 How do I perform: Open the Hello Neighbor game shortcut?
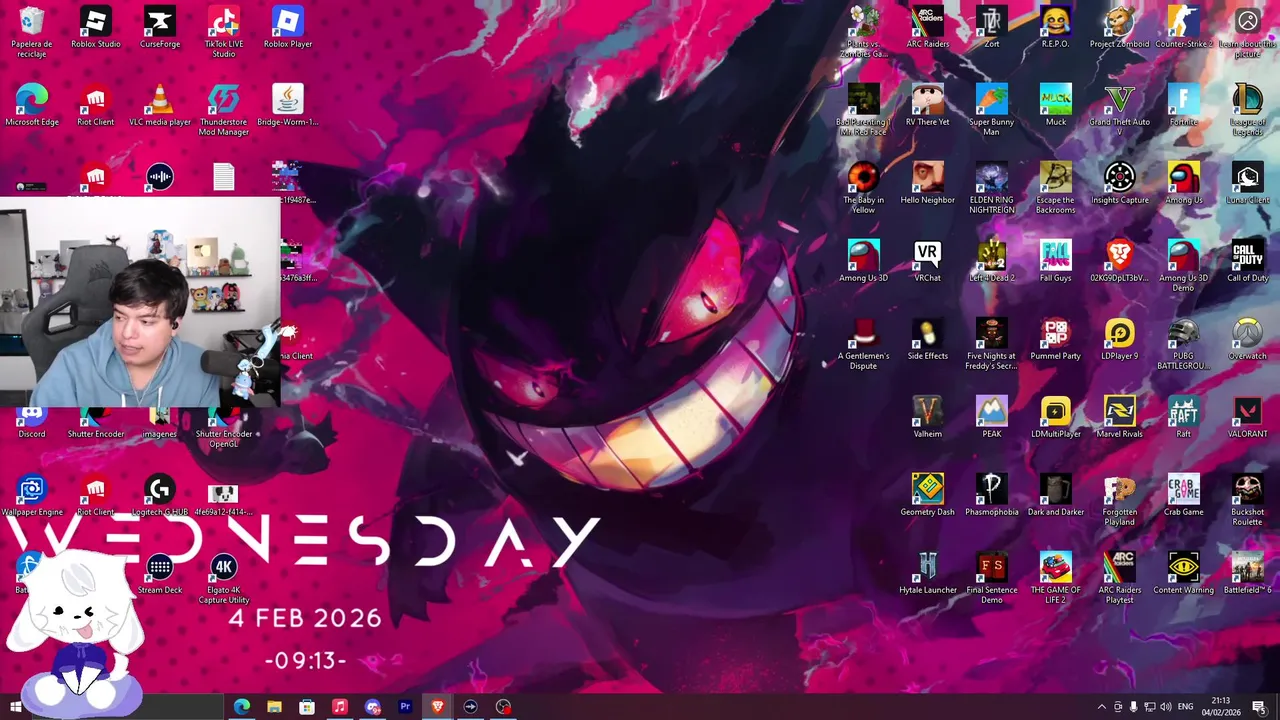pos(928,184)
